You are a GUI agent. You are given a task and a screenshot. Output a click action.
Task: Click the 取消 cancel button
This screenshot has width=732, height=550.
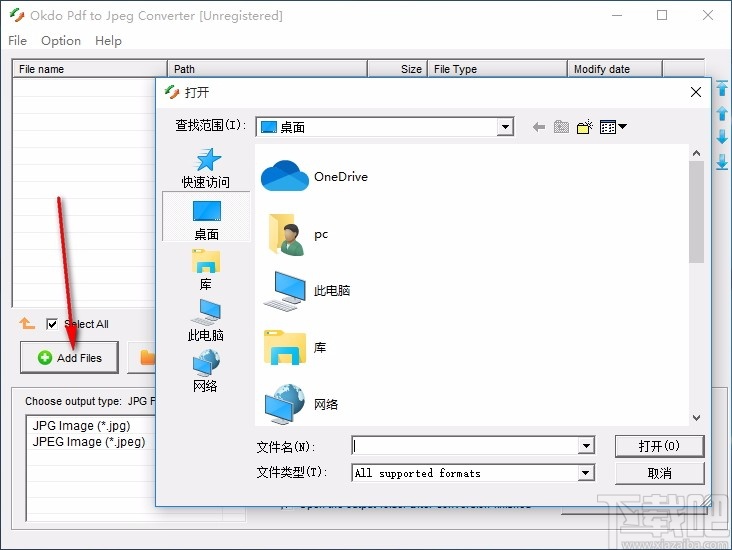pyautogui.click(x=659, y=473)
